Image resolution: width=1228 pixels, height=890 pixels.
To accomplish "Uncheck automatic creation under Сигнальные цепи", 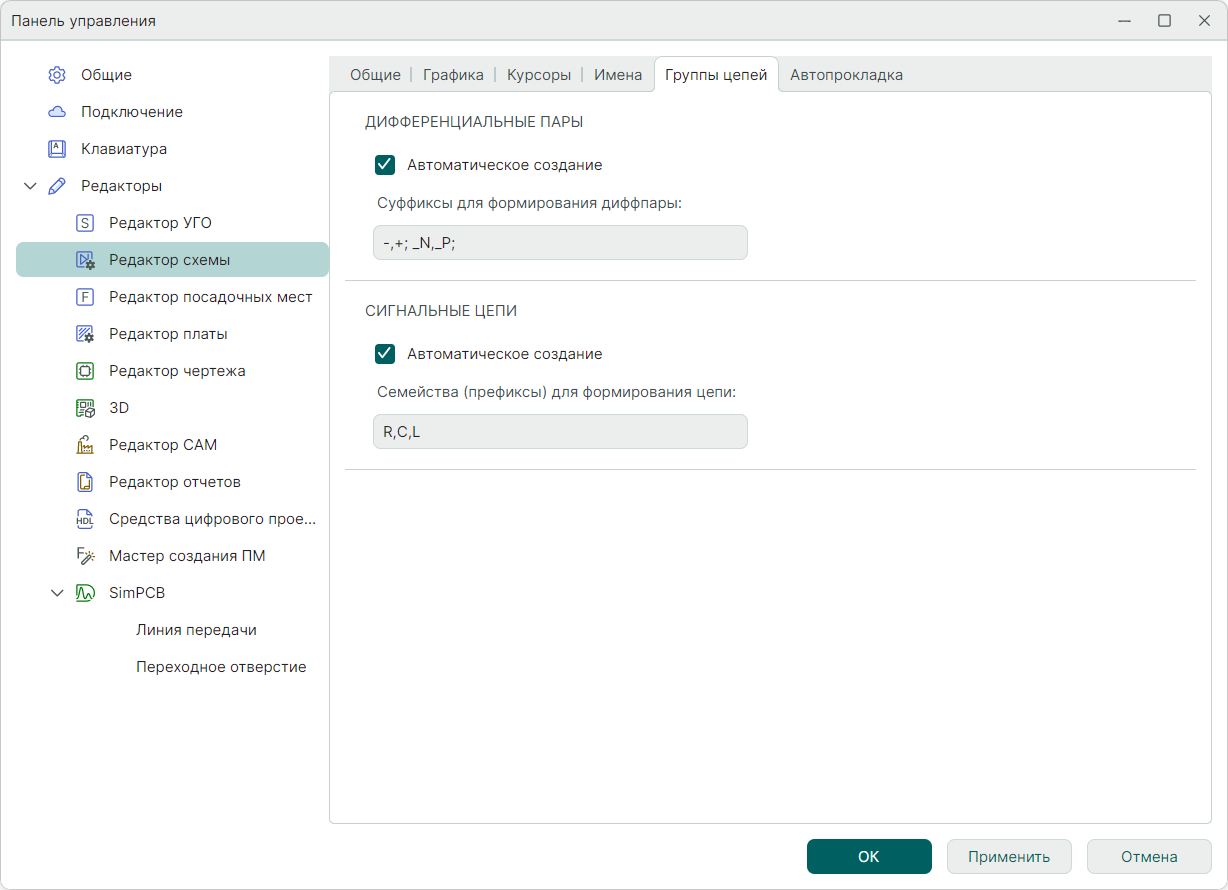I will [x=385, y=354].
